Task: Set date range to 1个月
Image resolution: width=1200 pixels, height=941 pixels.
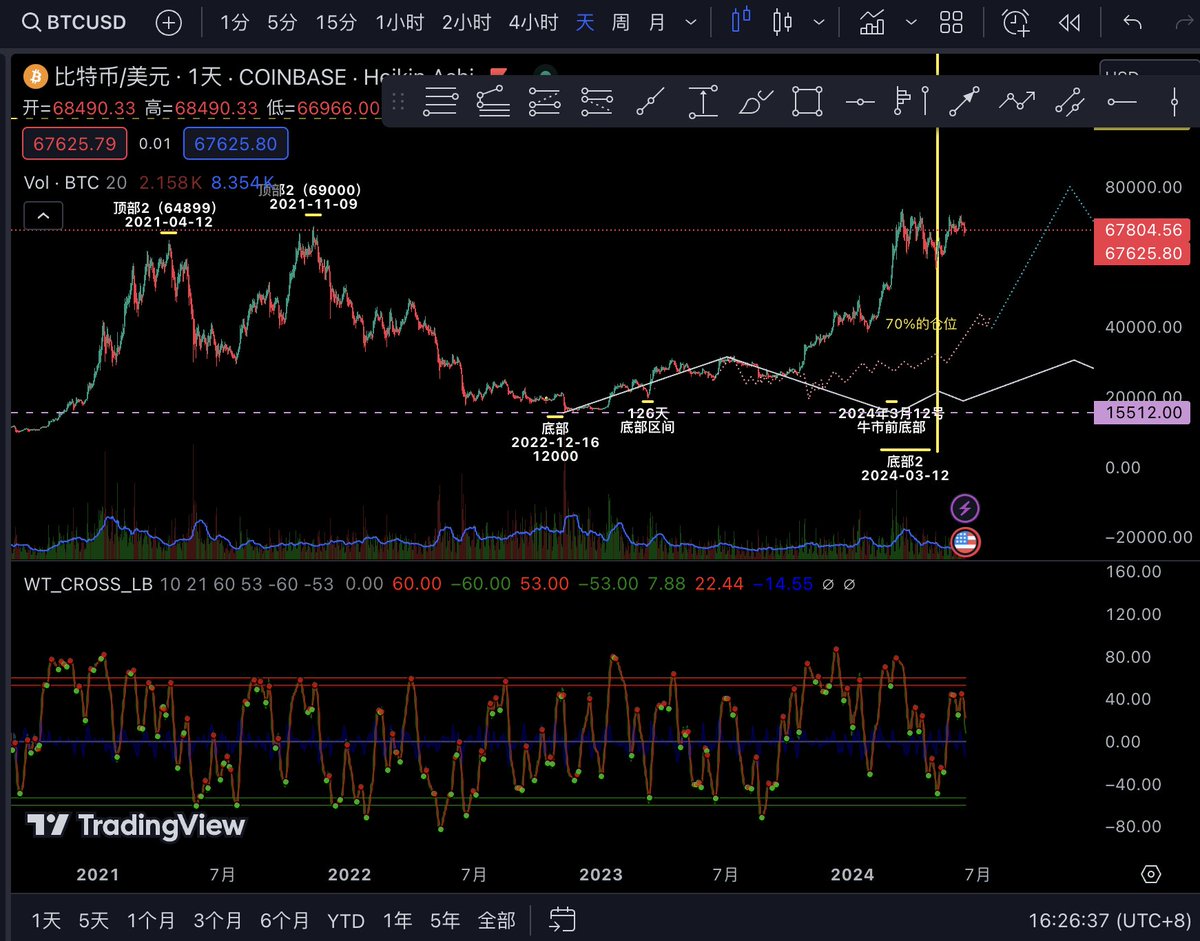Action: (x=151, y=920)
